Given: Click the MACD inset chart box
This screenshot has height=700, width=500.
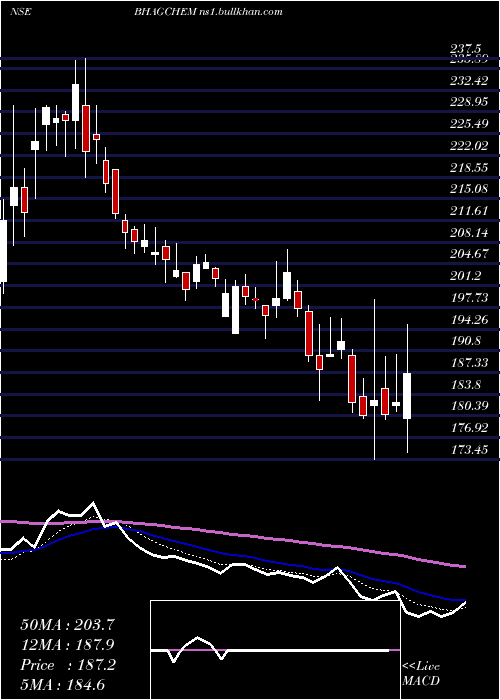Looking at the screenshot, I should tap(275, 650).
